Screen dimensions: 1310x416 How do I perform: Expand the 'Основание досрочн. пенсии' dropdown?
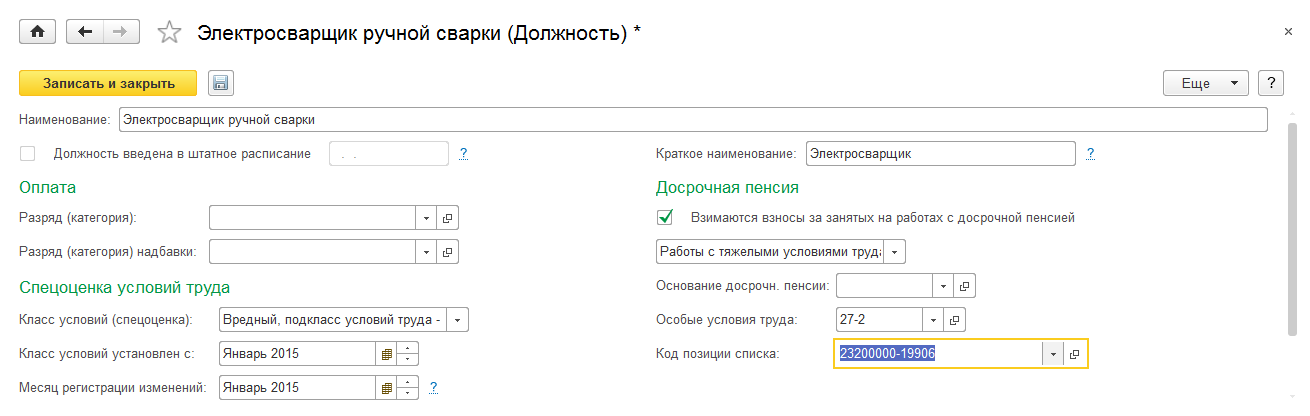pyautogui.click(x=943, y=286)
